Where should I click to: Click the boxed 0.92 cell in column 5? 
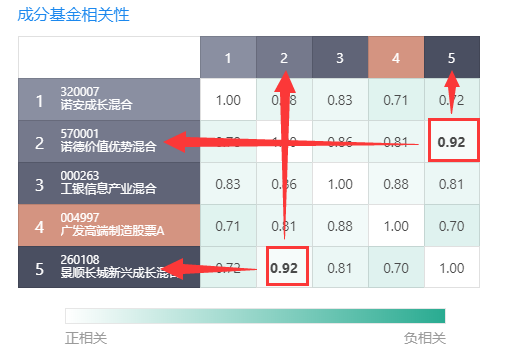(x=454, y=140)
